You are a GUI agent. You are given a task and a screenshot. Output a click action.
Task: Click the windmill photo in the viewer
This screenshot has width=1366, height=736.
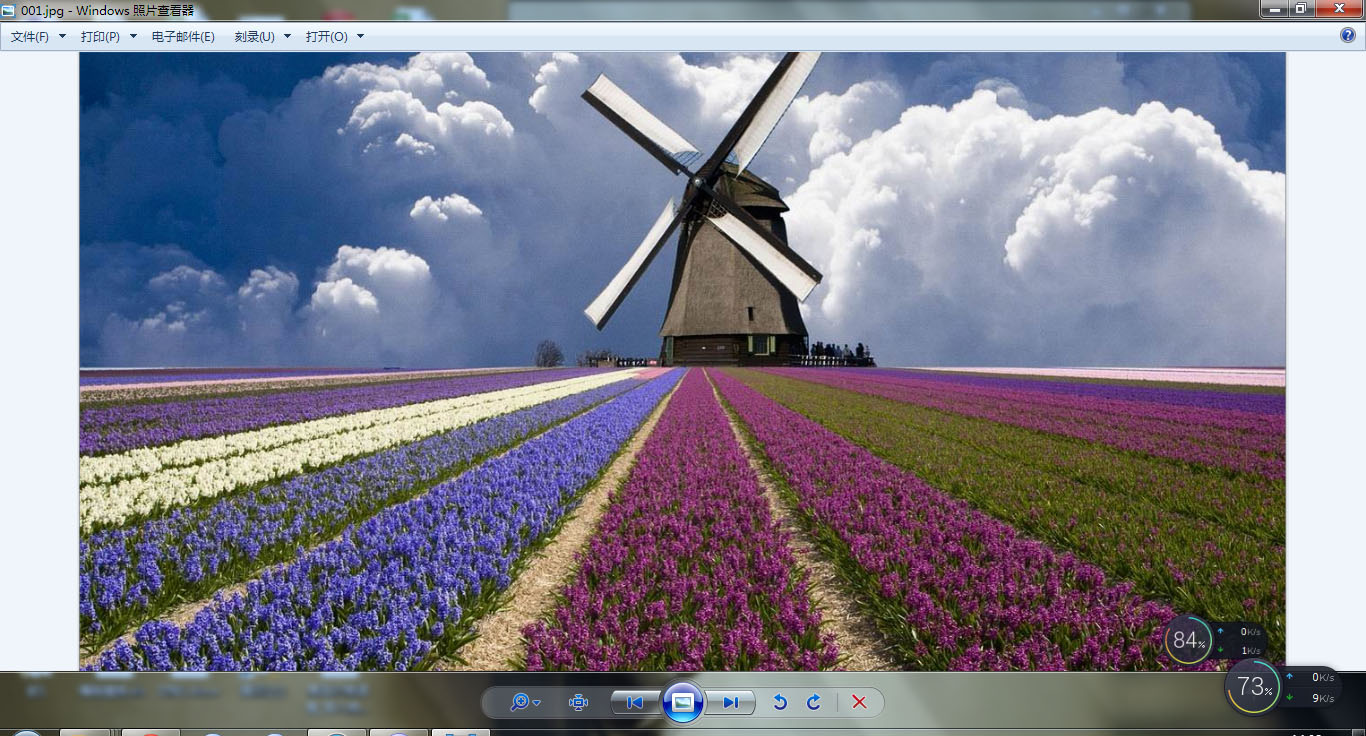click(682, 360)
